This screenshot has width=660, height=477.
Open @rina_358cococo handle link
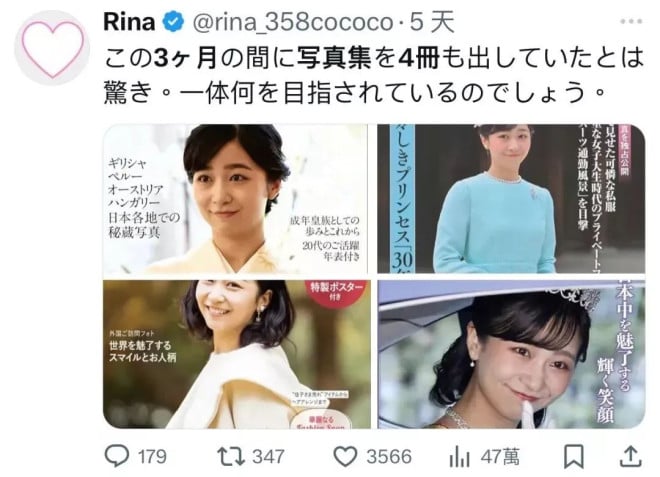[x=293, y=22]
